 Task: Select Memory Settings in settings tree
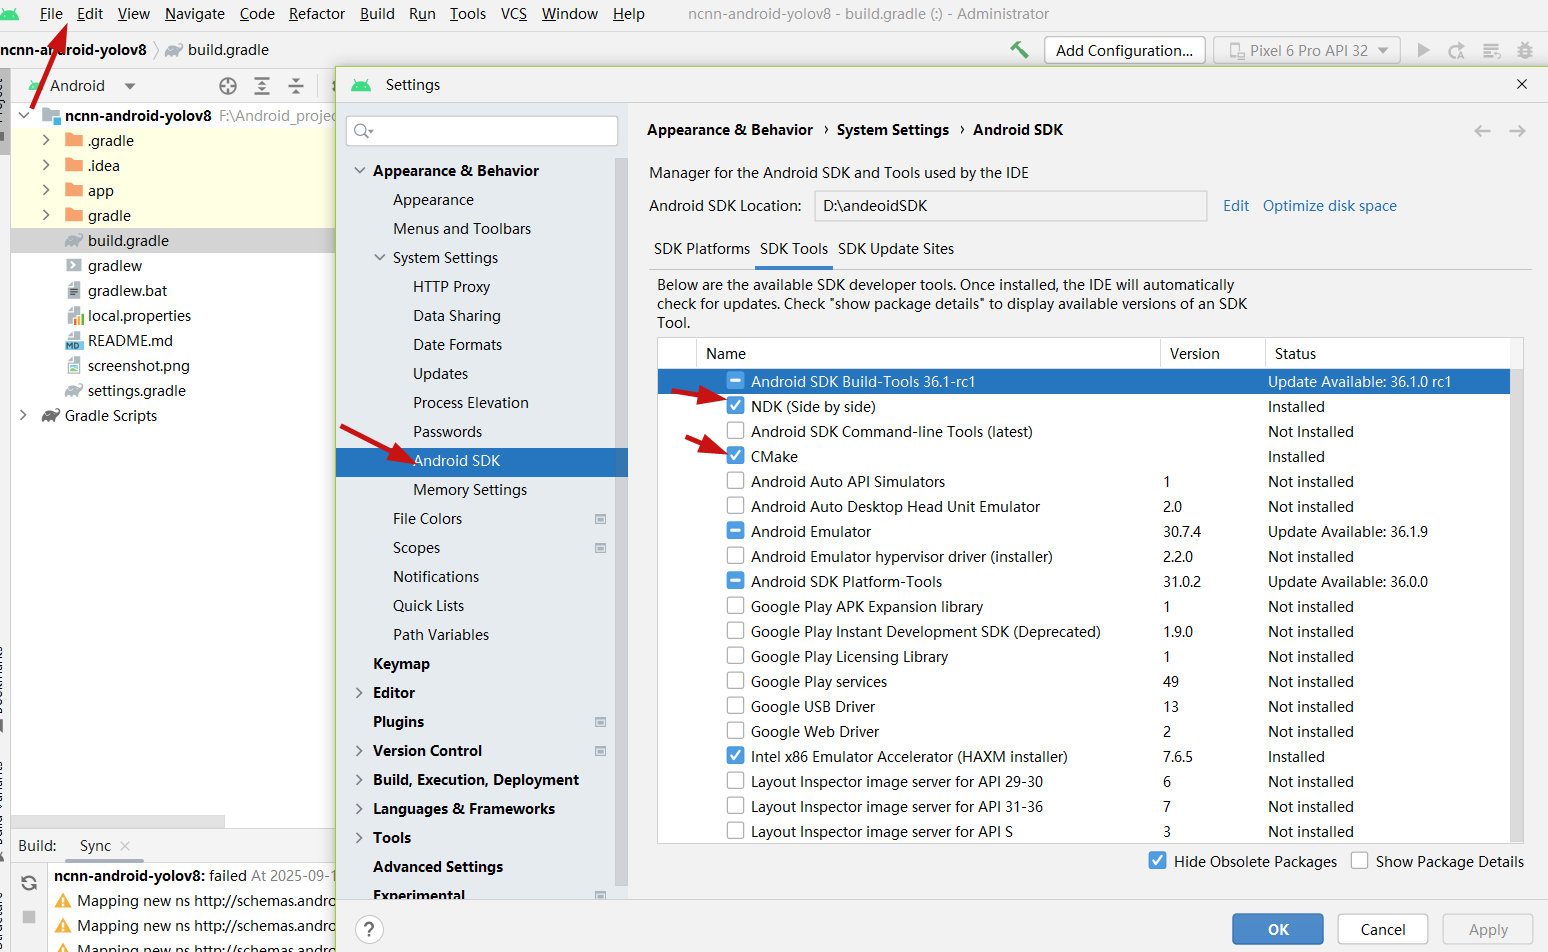tap(470, 490)
